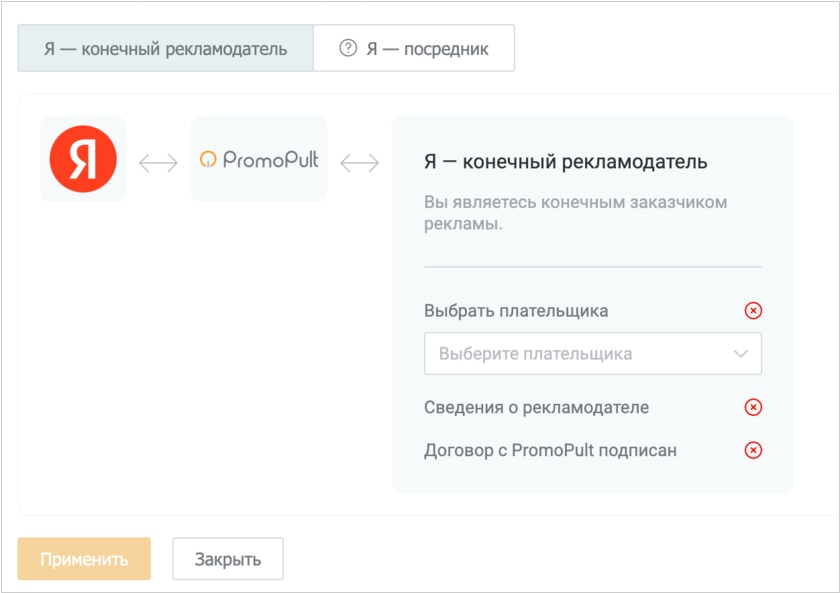Click the orange circle in PromoPult logo
Screen dimensions: 840x593
click(208, 159)
